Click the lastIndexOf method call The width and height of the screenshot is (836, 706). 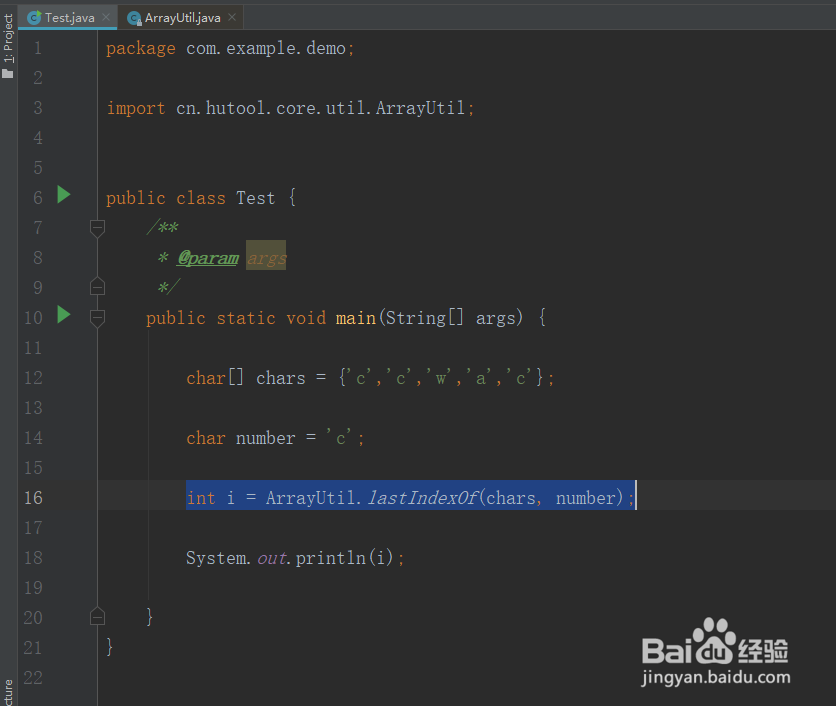(x=423, y=498)
